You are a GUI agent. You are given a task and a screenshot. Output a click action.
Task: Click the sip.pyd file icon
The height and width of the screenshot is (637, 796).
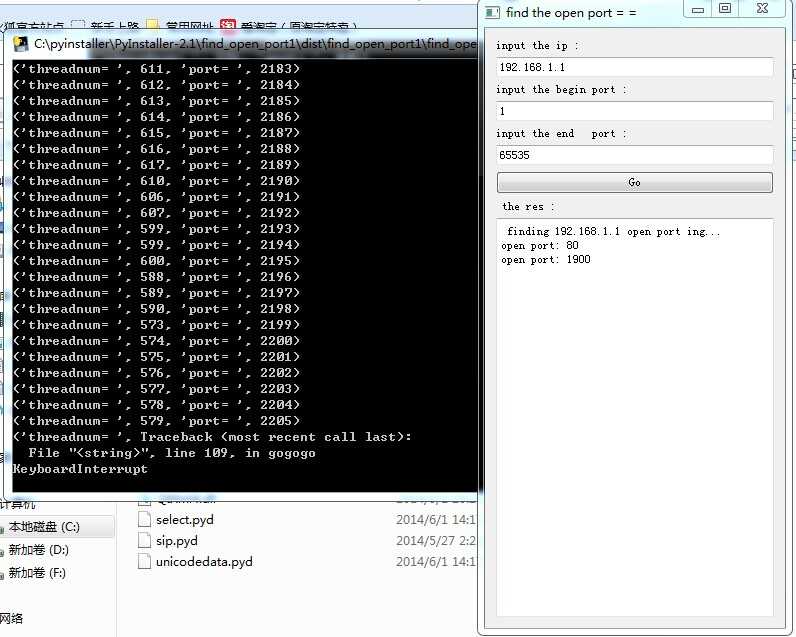click(145, 540)
